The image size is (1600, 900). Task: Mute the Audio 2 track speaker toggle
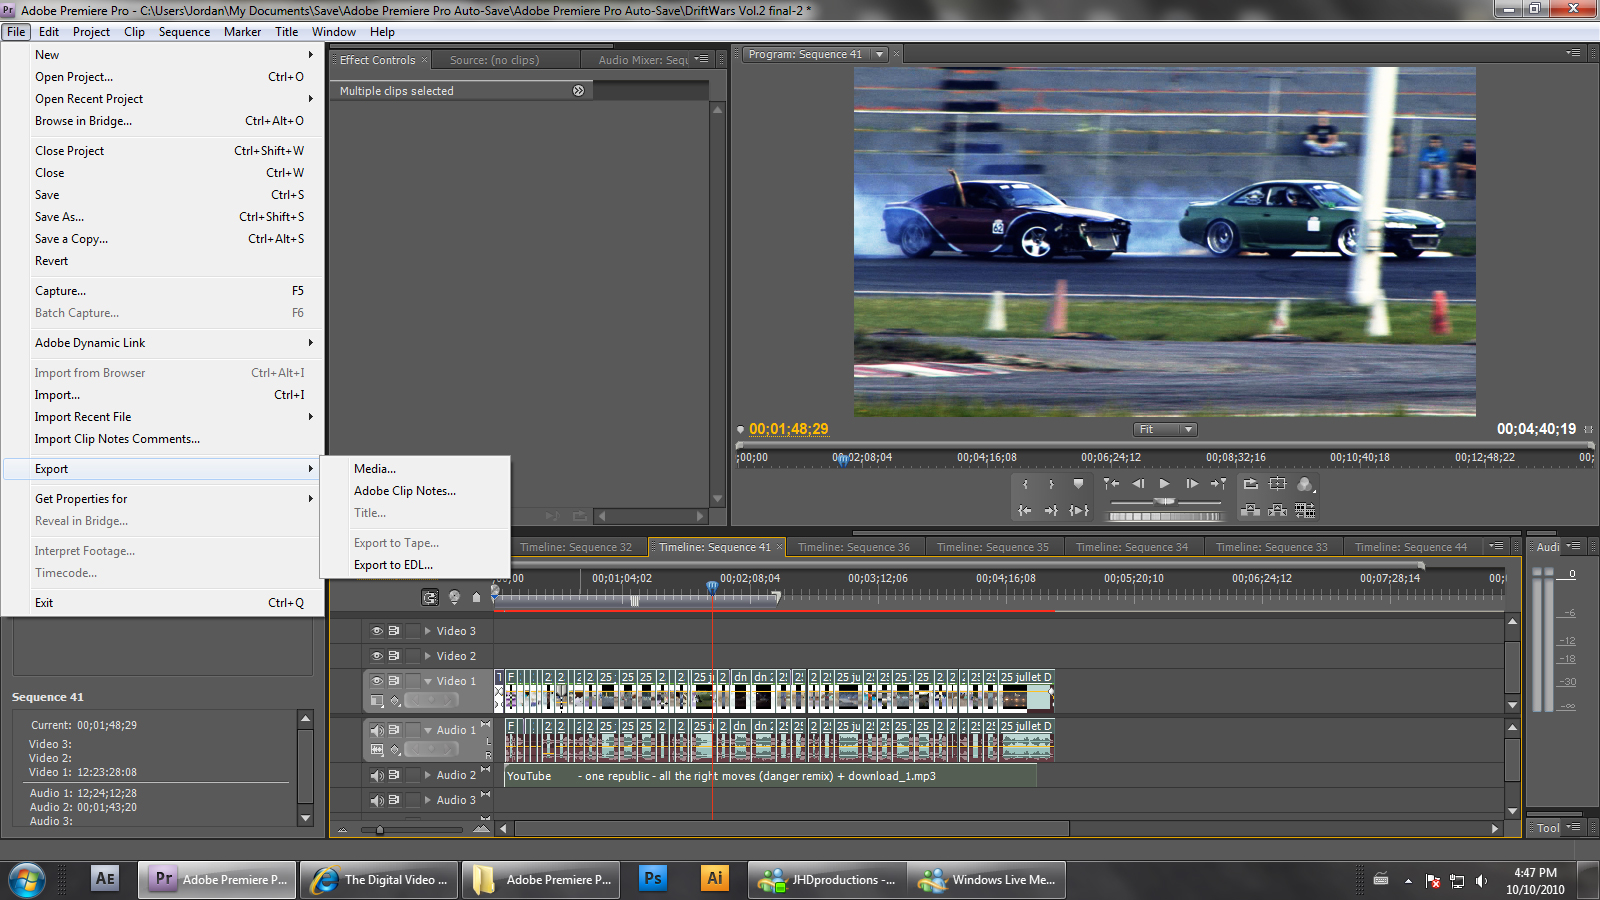tap(377, 775)
